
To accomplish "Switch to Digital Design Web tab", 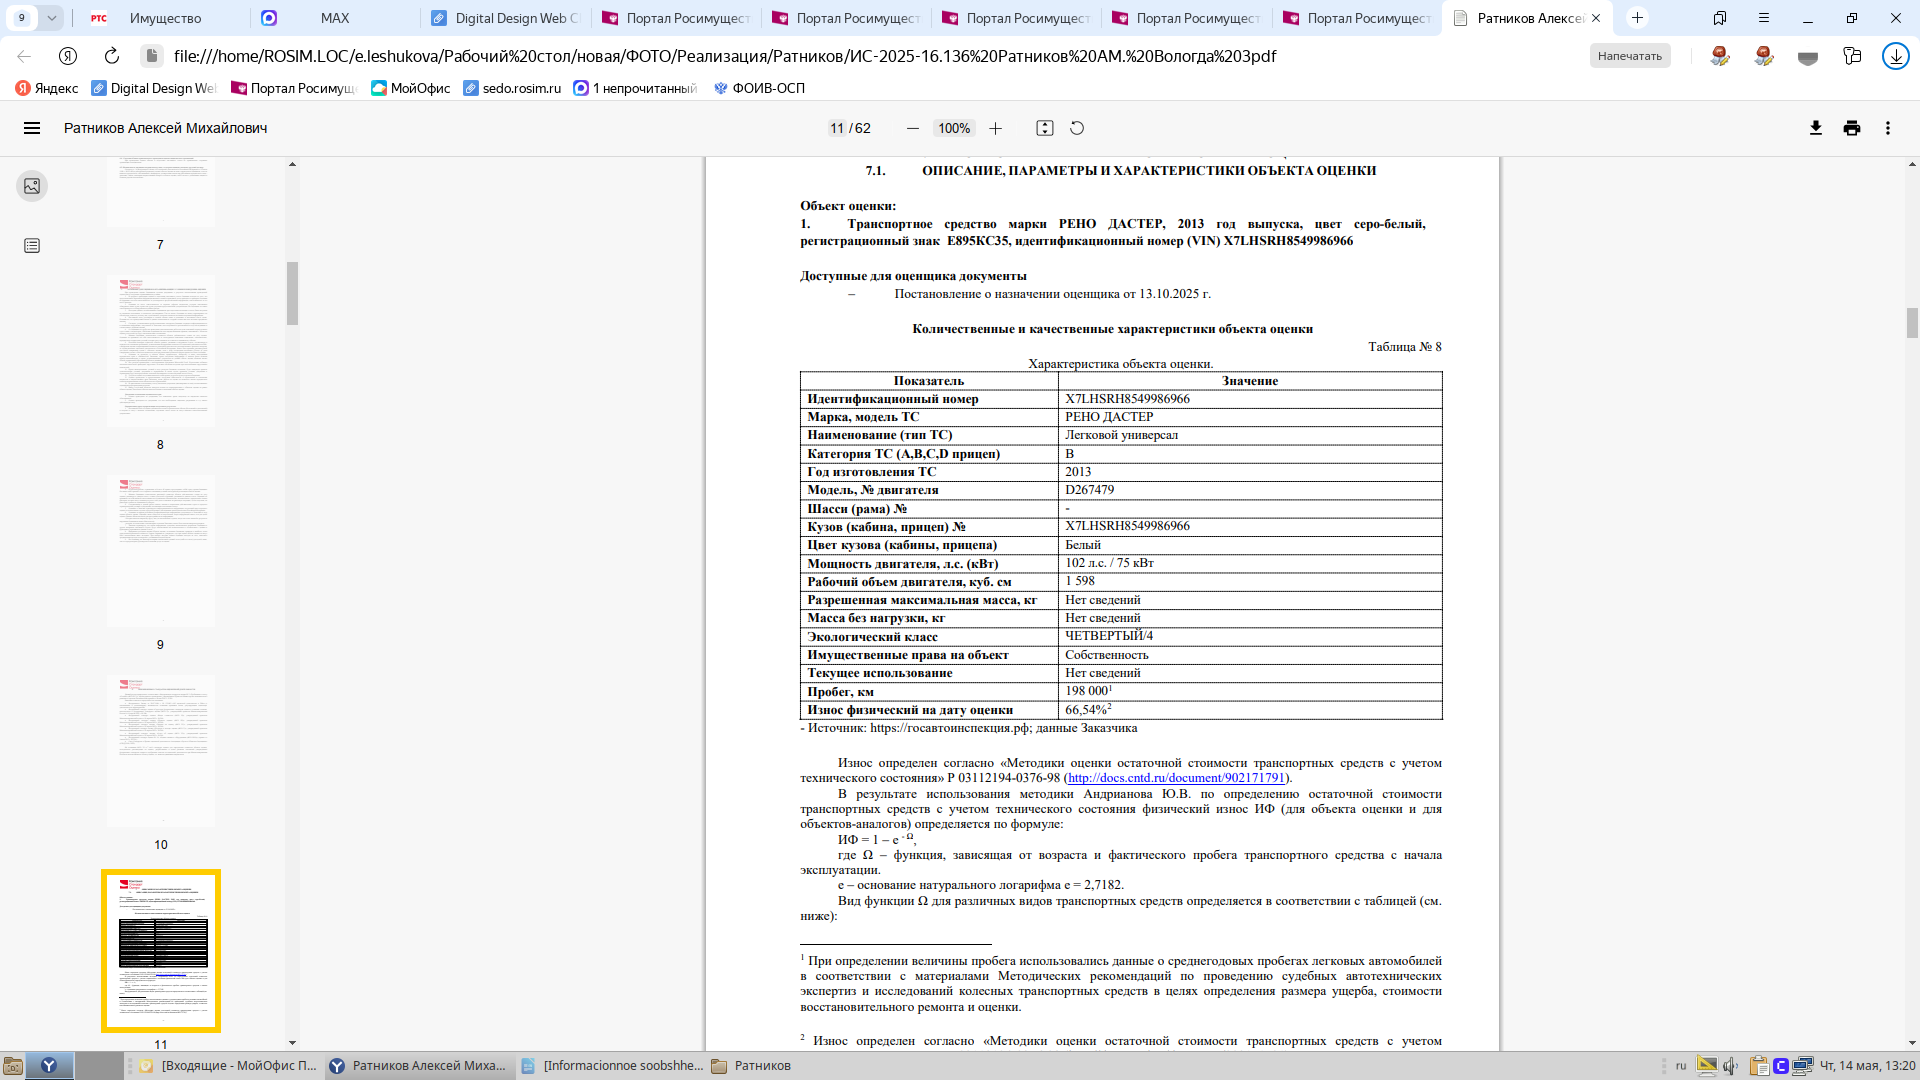I will (506, 18).
